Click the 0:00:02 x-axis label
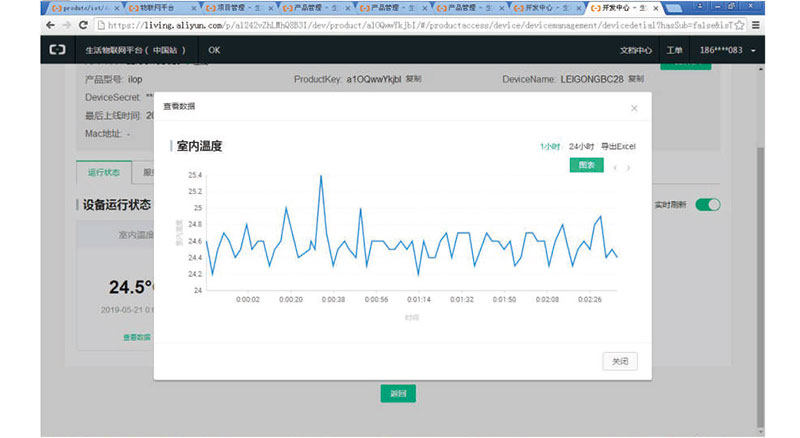This screenshot has width=800, height=438. point(247,300)
